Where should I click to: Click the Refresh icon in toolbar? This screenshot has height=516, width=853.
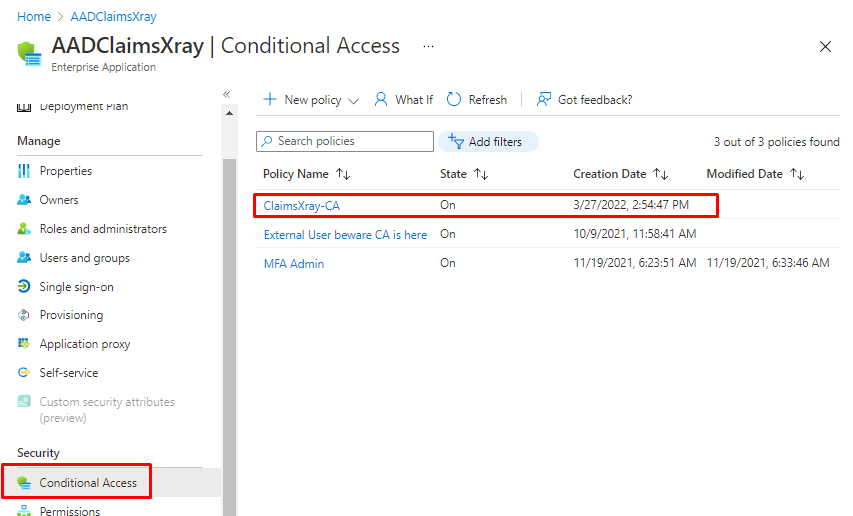[454, 100]
